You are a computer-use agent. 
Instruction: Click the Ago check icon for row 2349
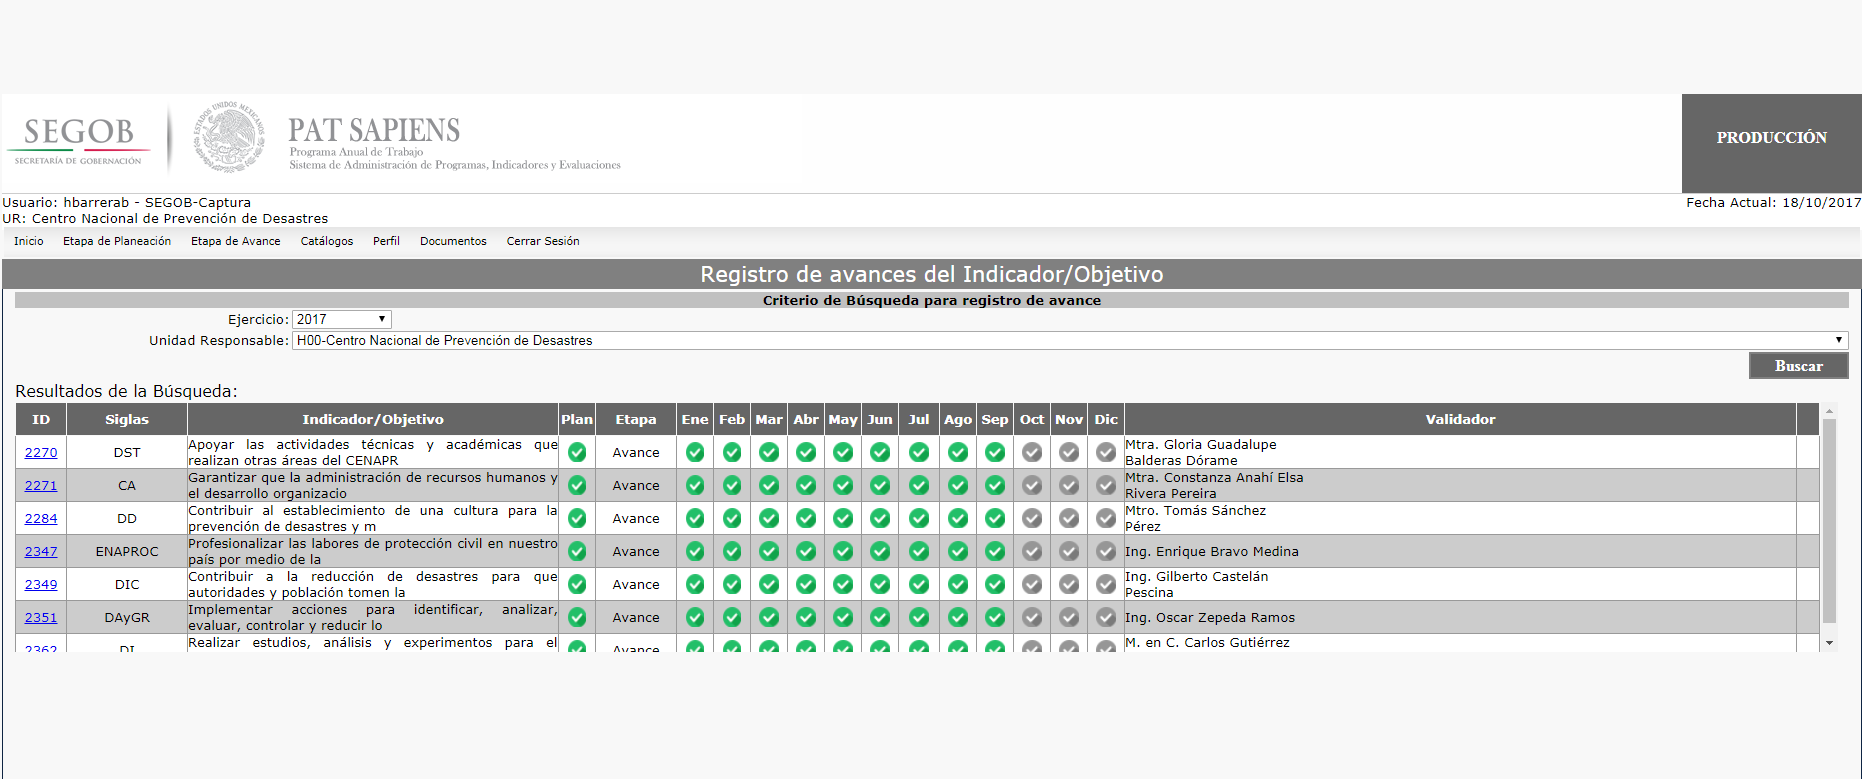tap(958, 584)
